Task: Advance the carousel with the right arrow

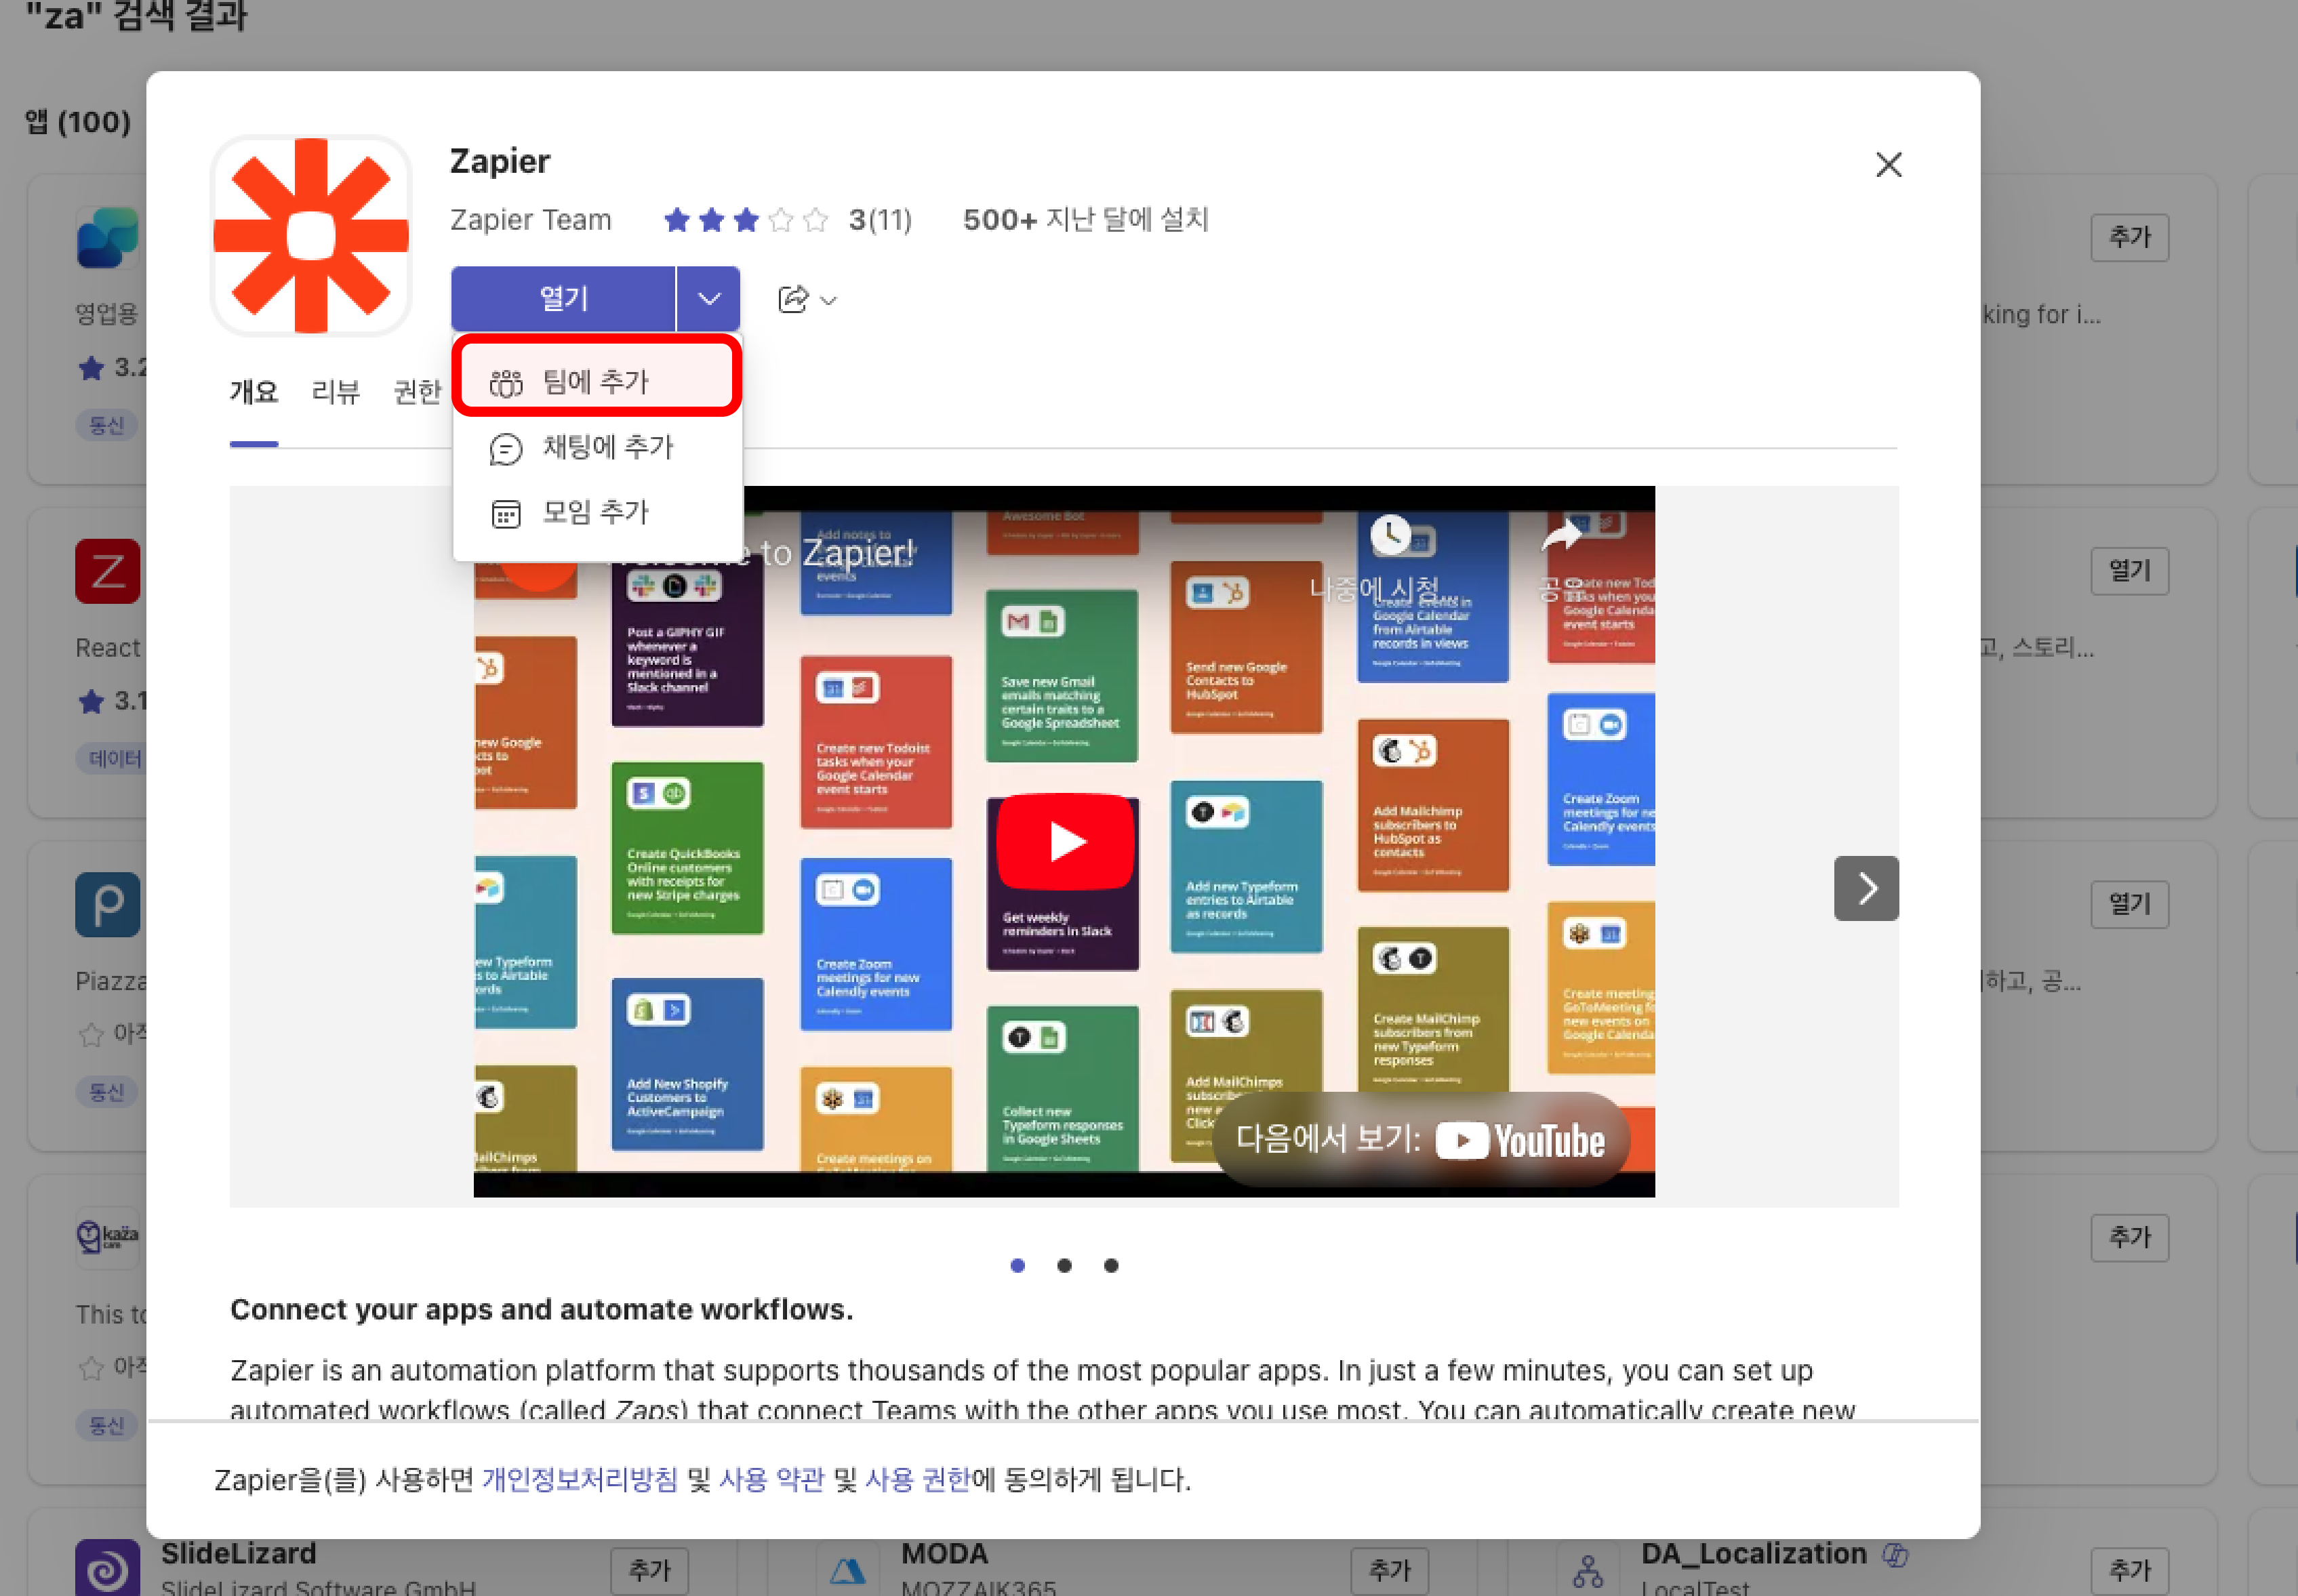Action: (1866, 888)
